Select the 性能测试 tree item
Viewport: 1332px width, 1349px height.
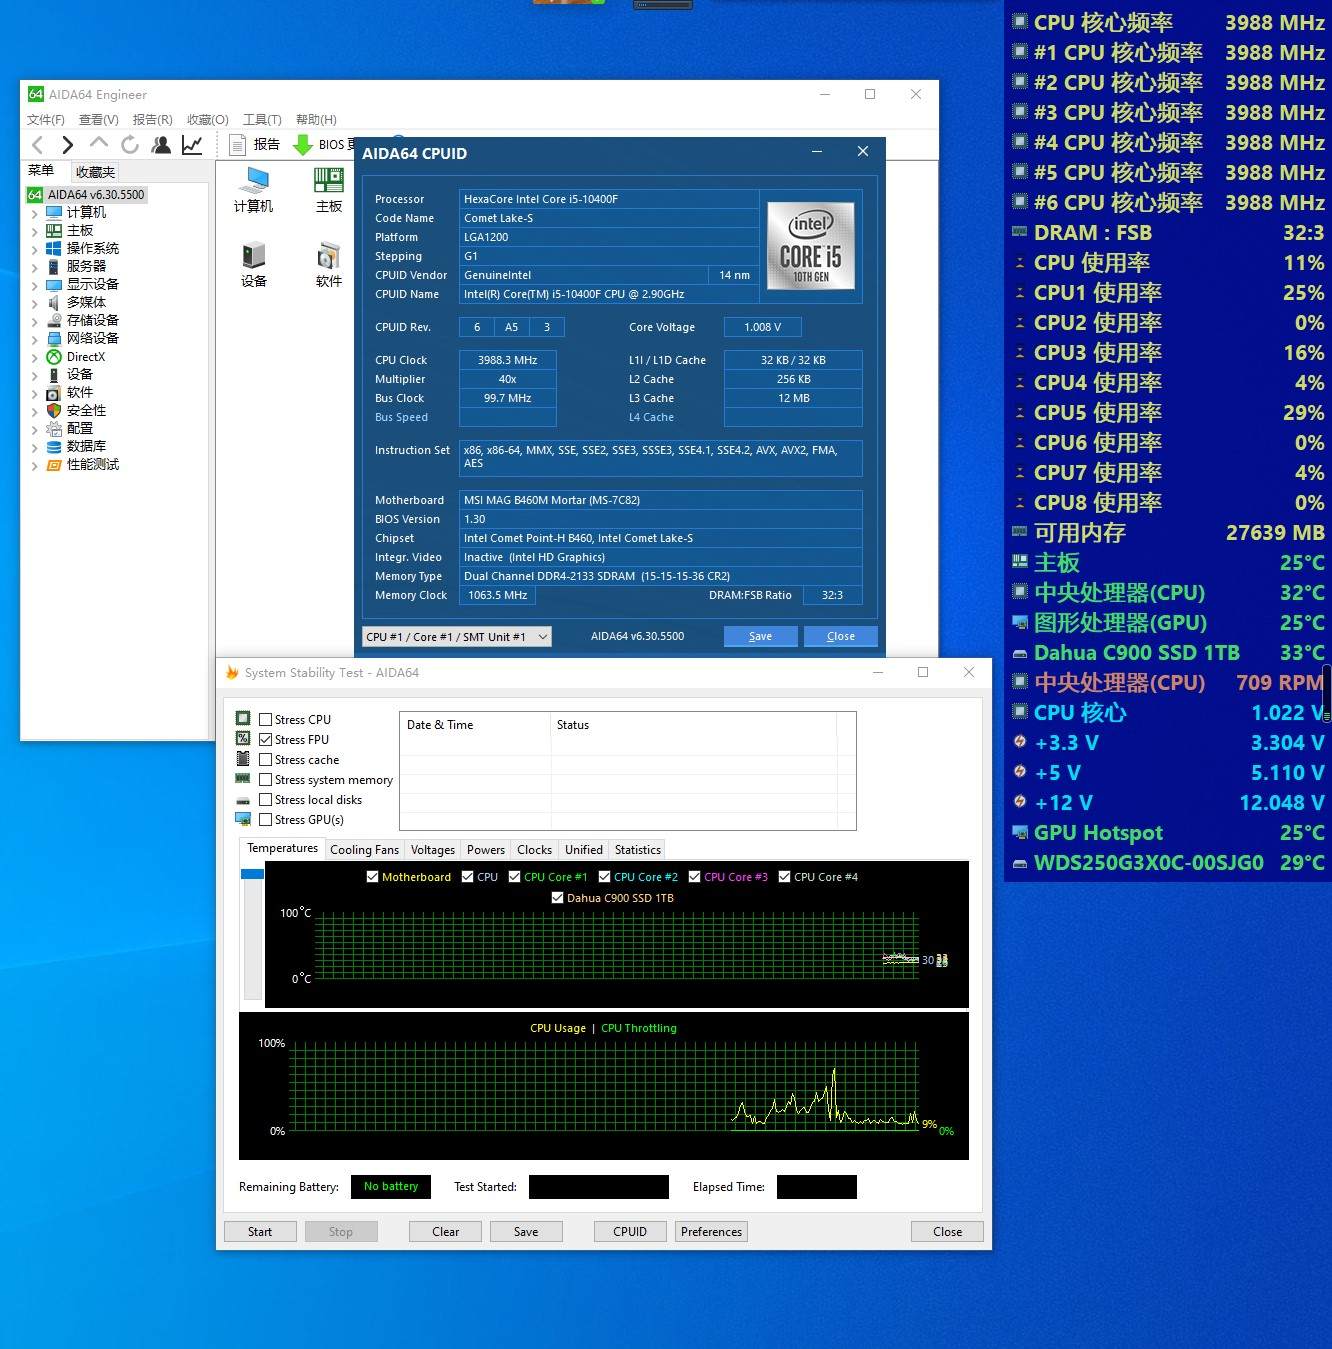pyautogui.click(x=92, y=465)
